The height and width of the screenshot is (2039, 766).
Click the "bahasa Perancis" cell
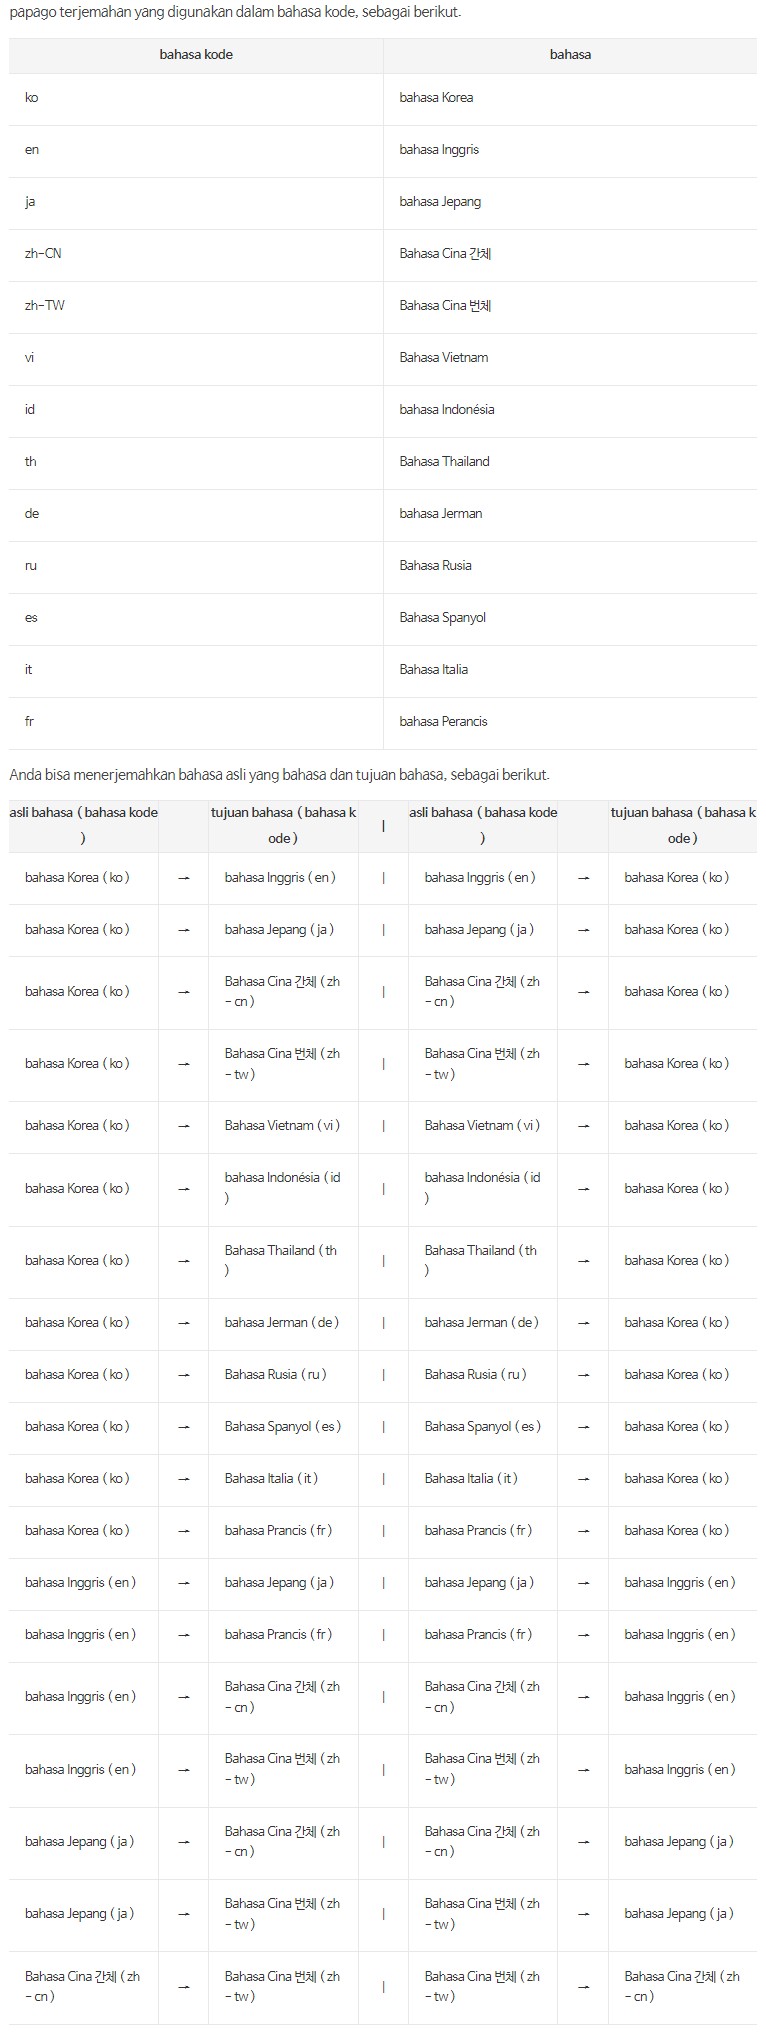[x=443, y=722]
